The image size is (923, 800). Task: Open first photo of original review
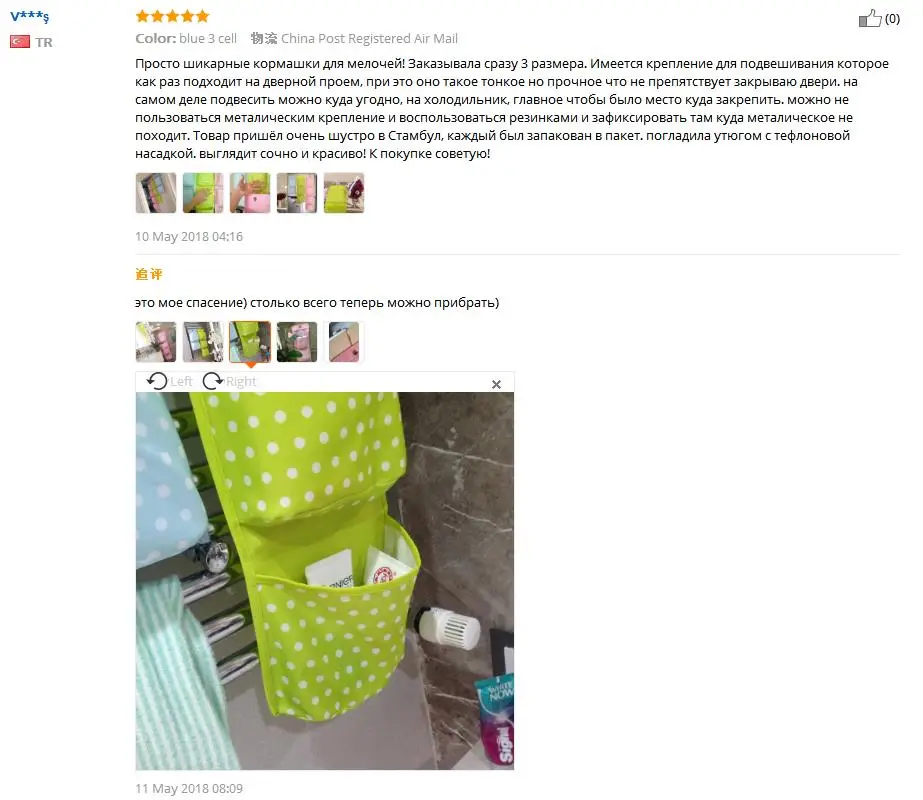(156, 192)
